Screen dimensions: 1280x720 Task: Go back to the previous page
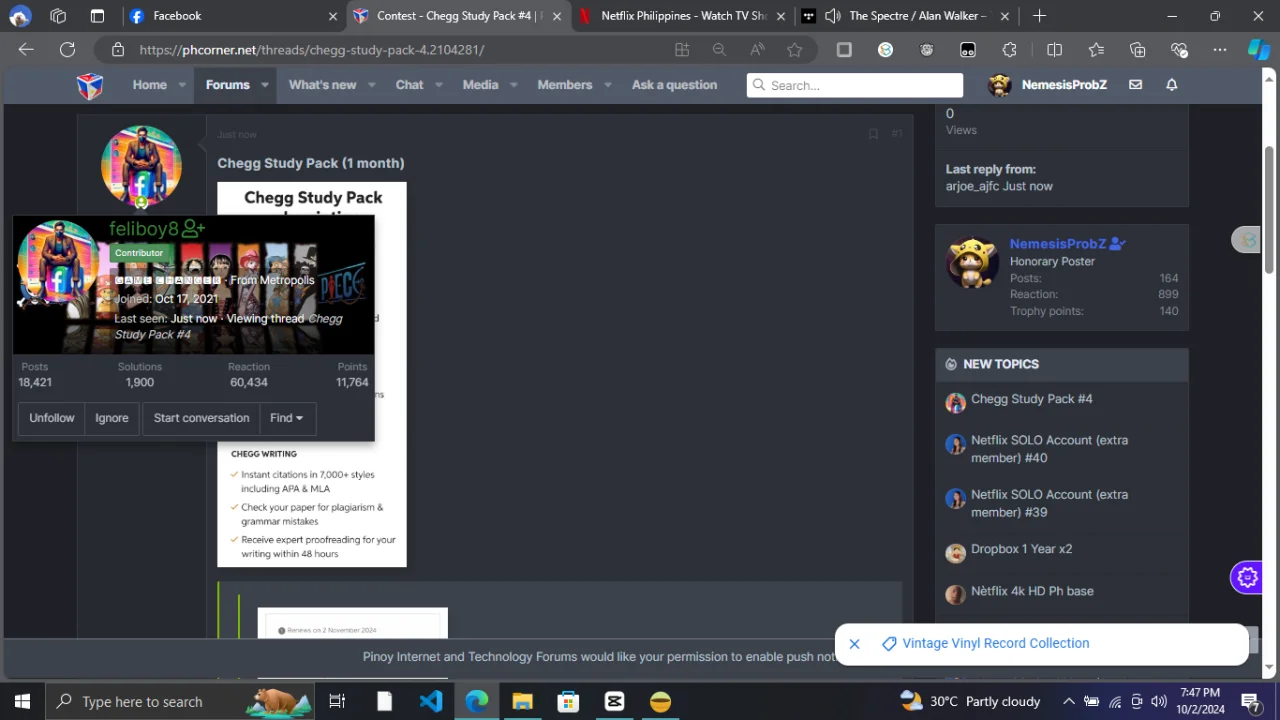26,50
